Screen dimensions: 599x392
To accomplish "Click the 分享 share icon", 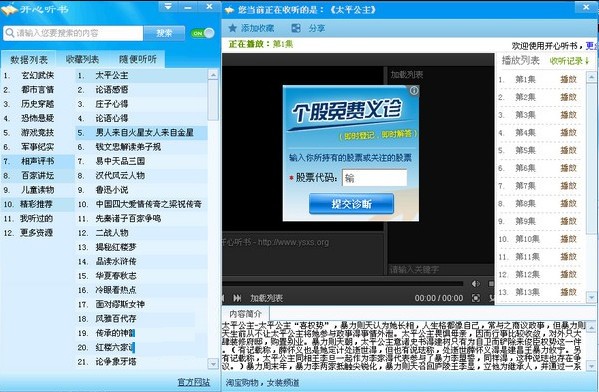I will tap(296, 28).
